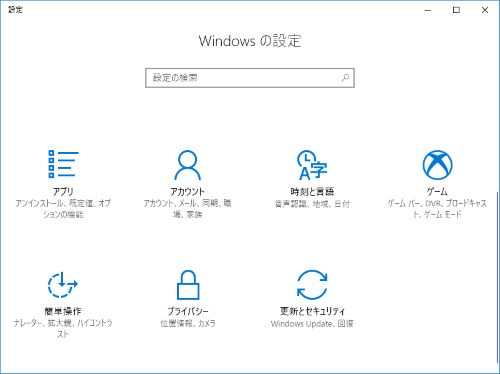Screen dimensions: 500x374
Task: Click the 更新とセキュリティ category label
Action: point(312,311)
